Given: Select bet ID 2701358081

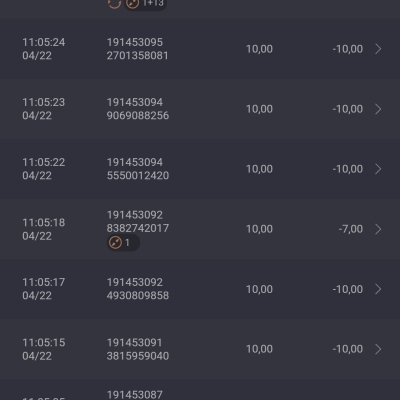Looking at the screenshot, I should pos(137,55).
